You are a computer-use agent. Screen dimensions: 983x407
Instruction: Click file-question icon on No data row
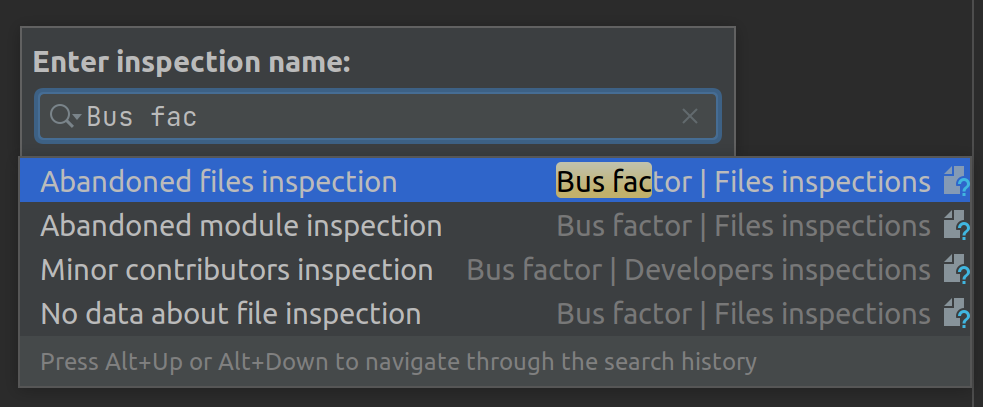(x=956, y=314)
